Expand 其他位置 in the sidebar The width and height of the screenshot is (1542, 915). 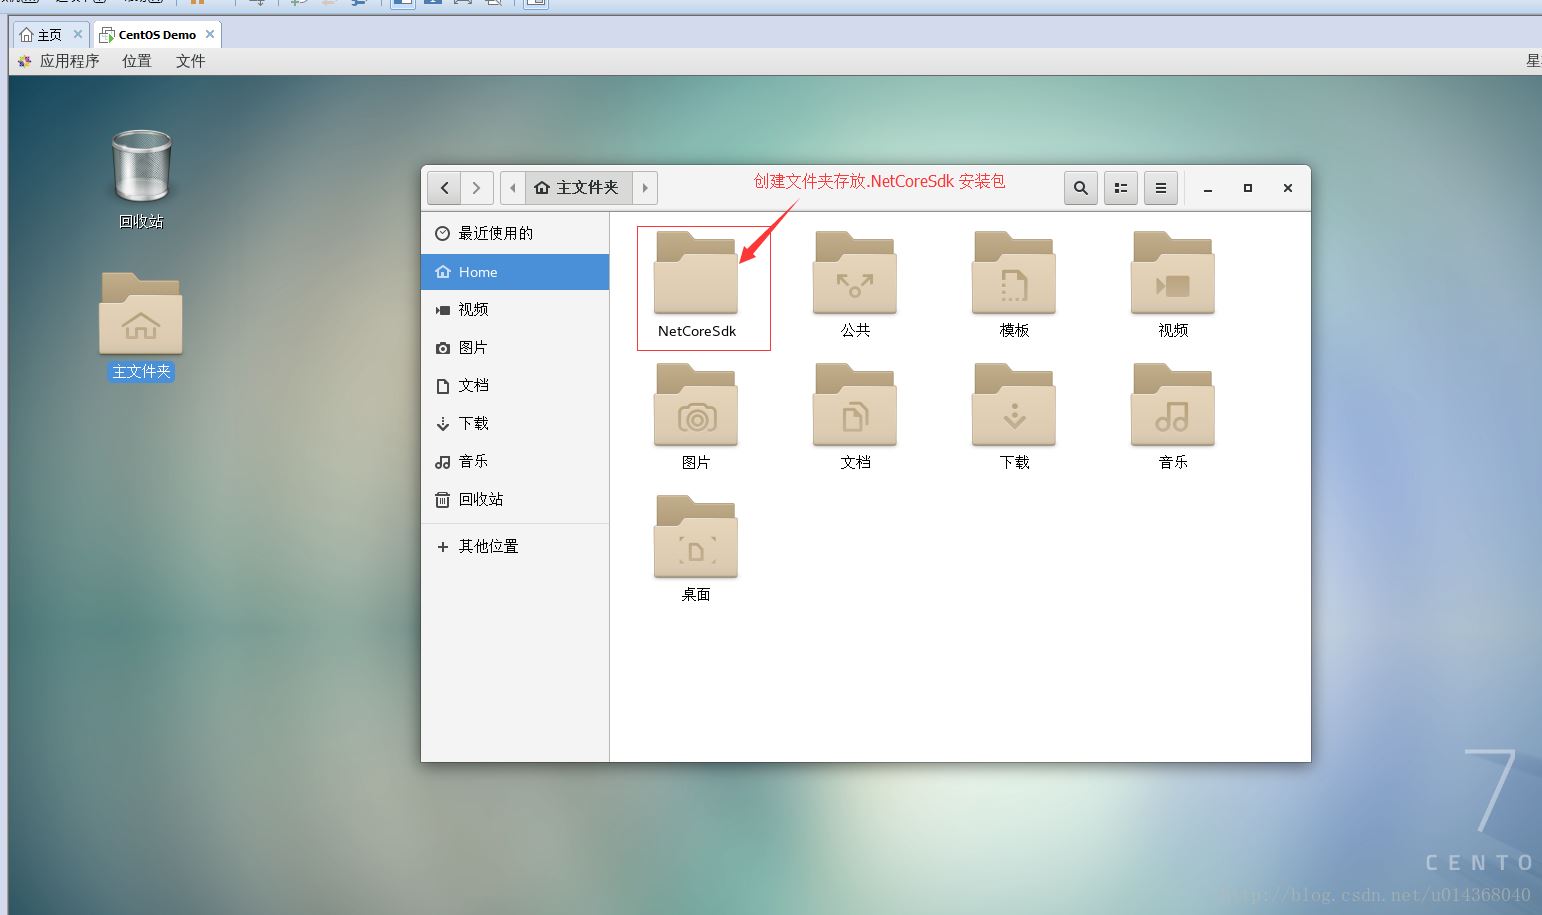click(x=488, y=546)
